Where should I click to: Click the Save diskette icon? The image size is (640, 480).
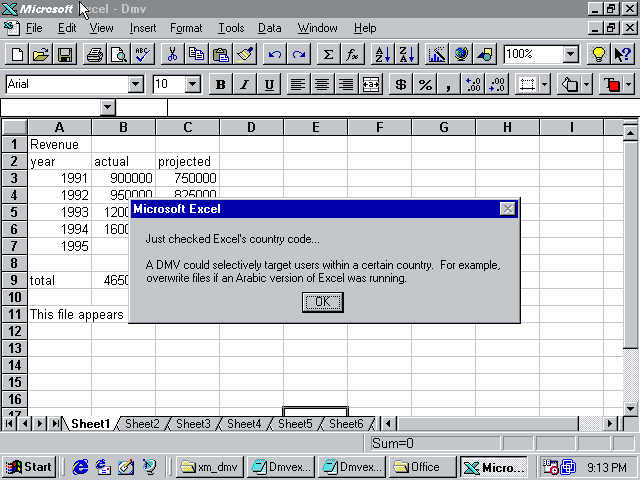coord(64,54)
